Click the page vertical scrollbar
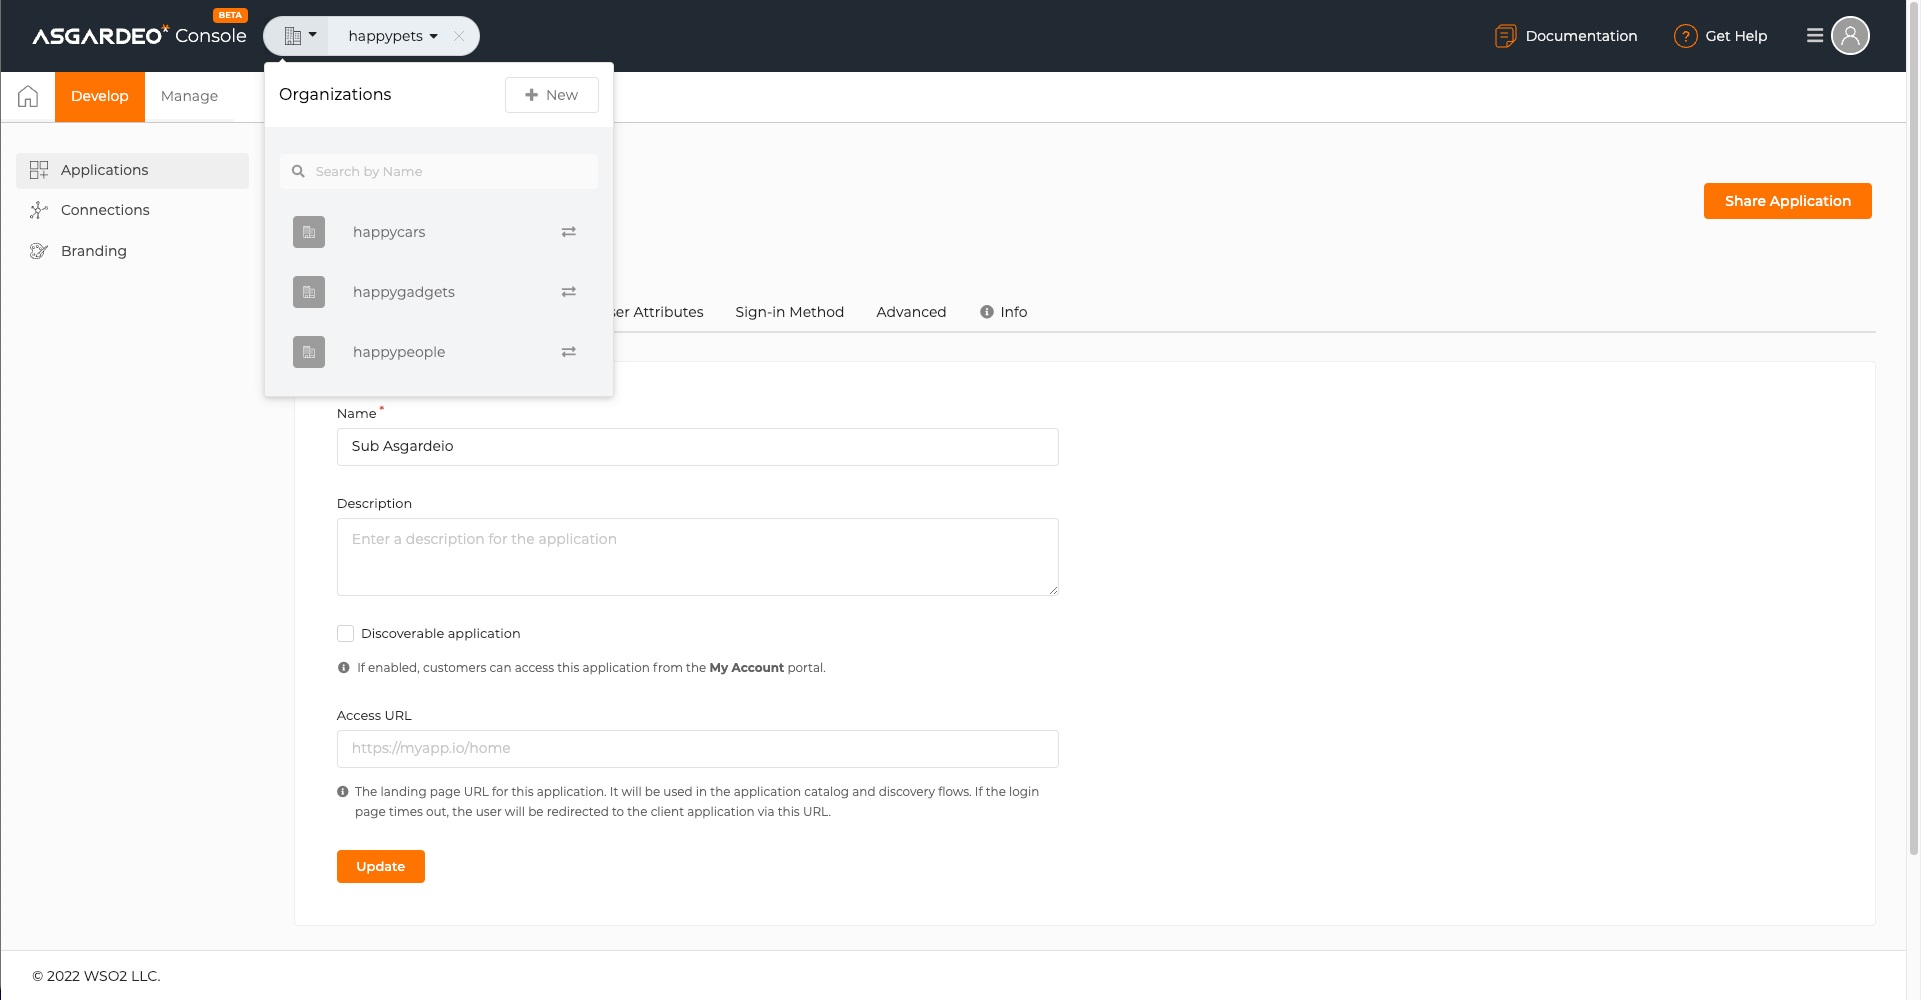The image size is (1921, 1000). click(1913, 430)
